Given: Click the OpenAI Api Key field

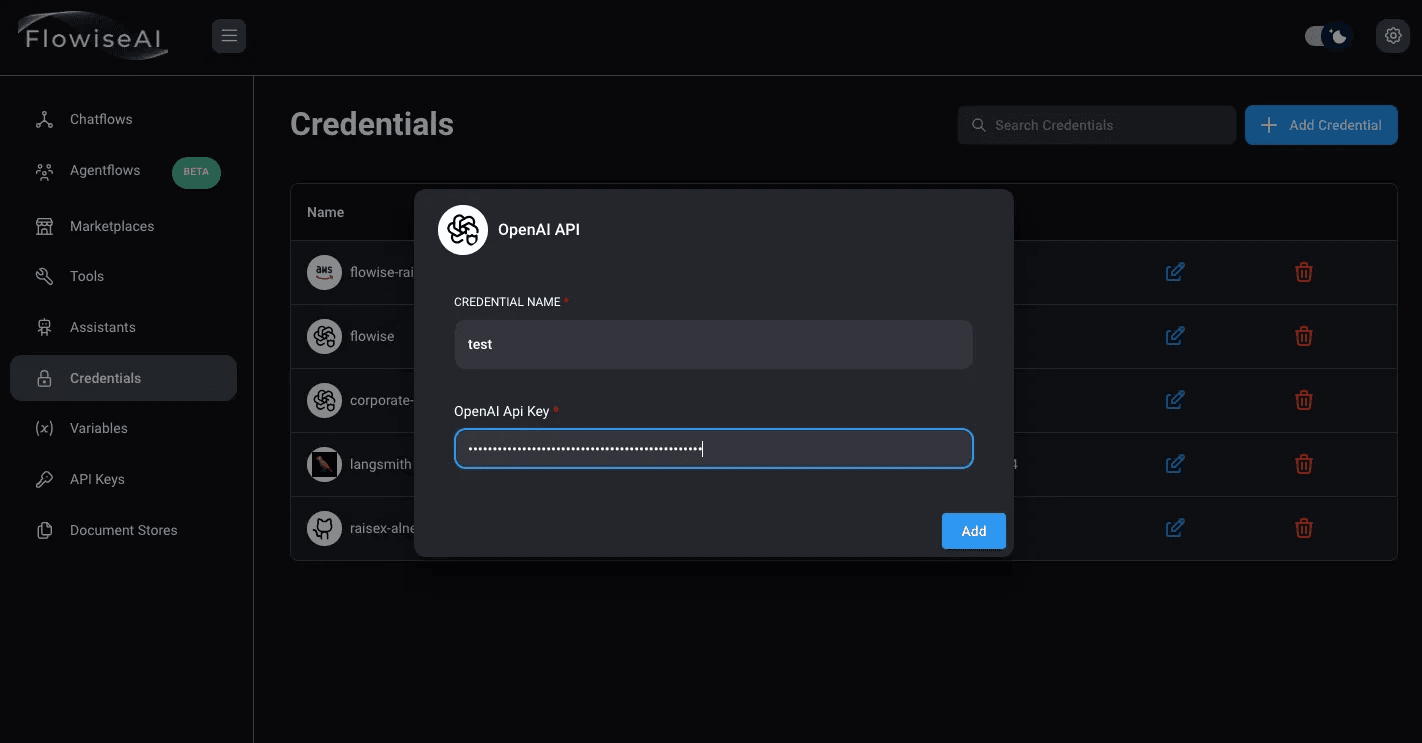Looking at the screenshot, I should [x=713, y=449].
